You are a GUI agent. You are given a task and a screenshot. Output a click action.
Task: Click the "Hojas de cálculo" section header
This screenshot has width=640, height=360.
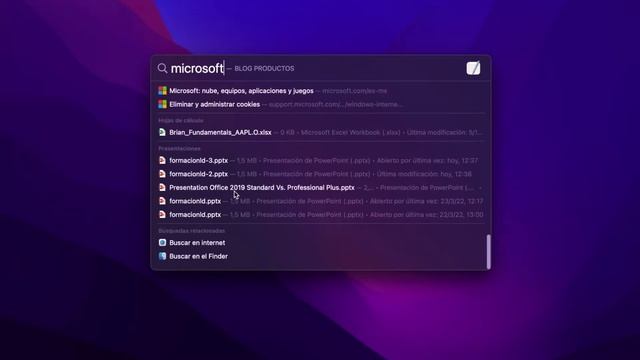[x=181, y=120]
